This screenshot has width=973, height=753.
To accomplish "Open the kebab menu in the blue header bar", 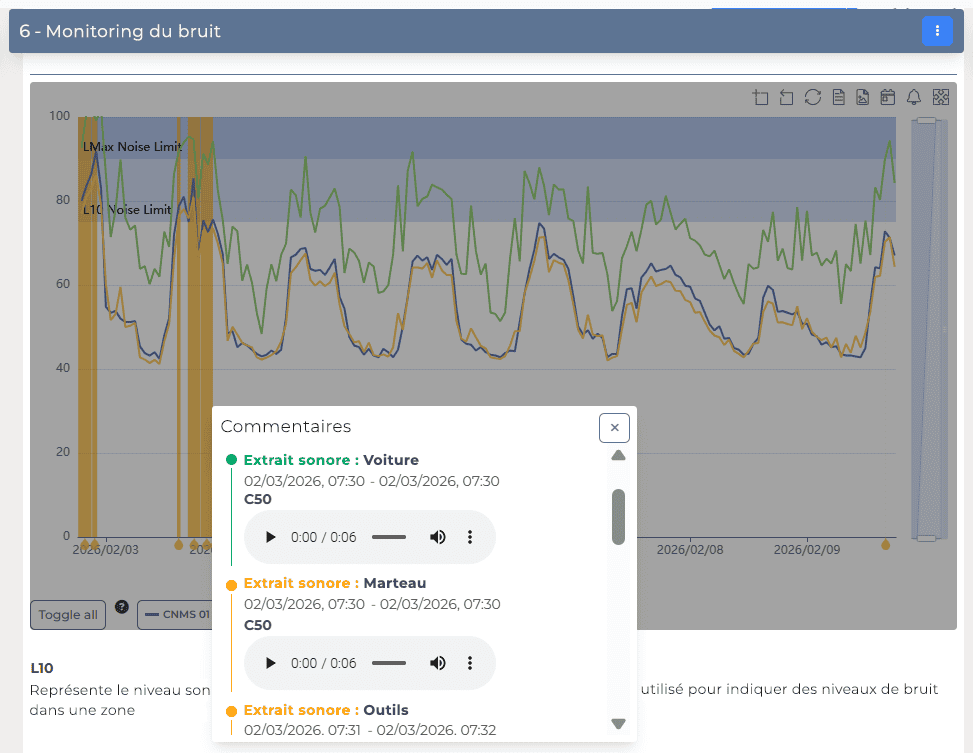I will click(x=937, y=31).
